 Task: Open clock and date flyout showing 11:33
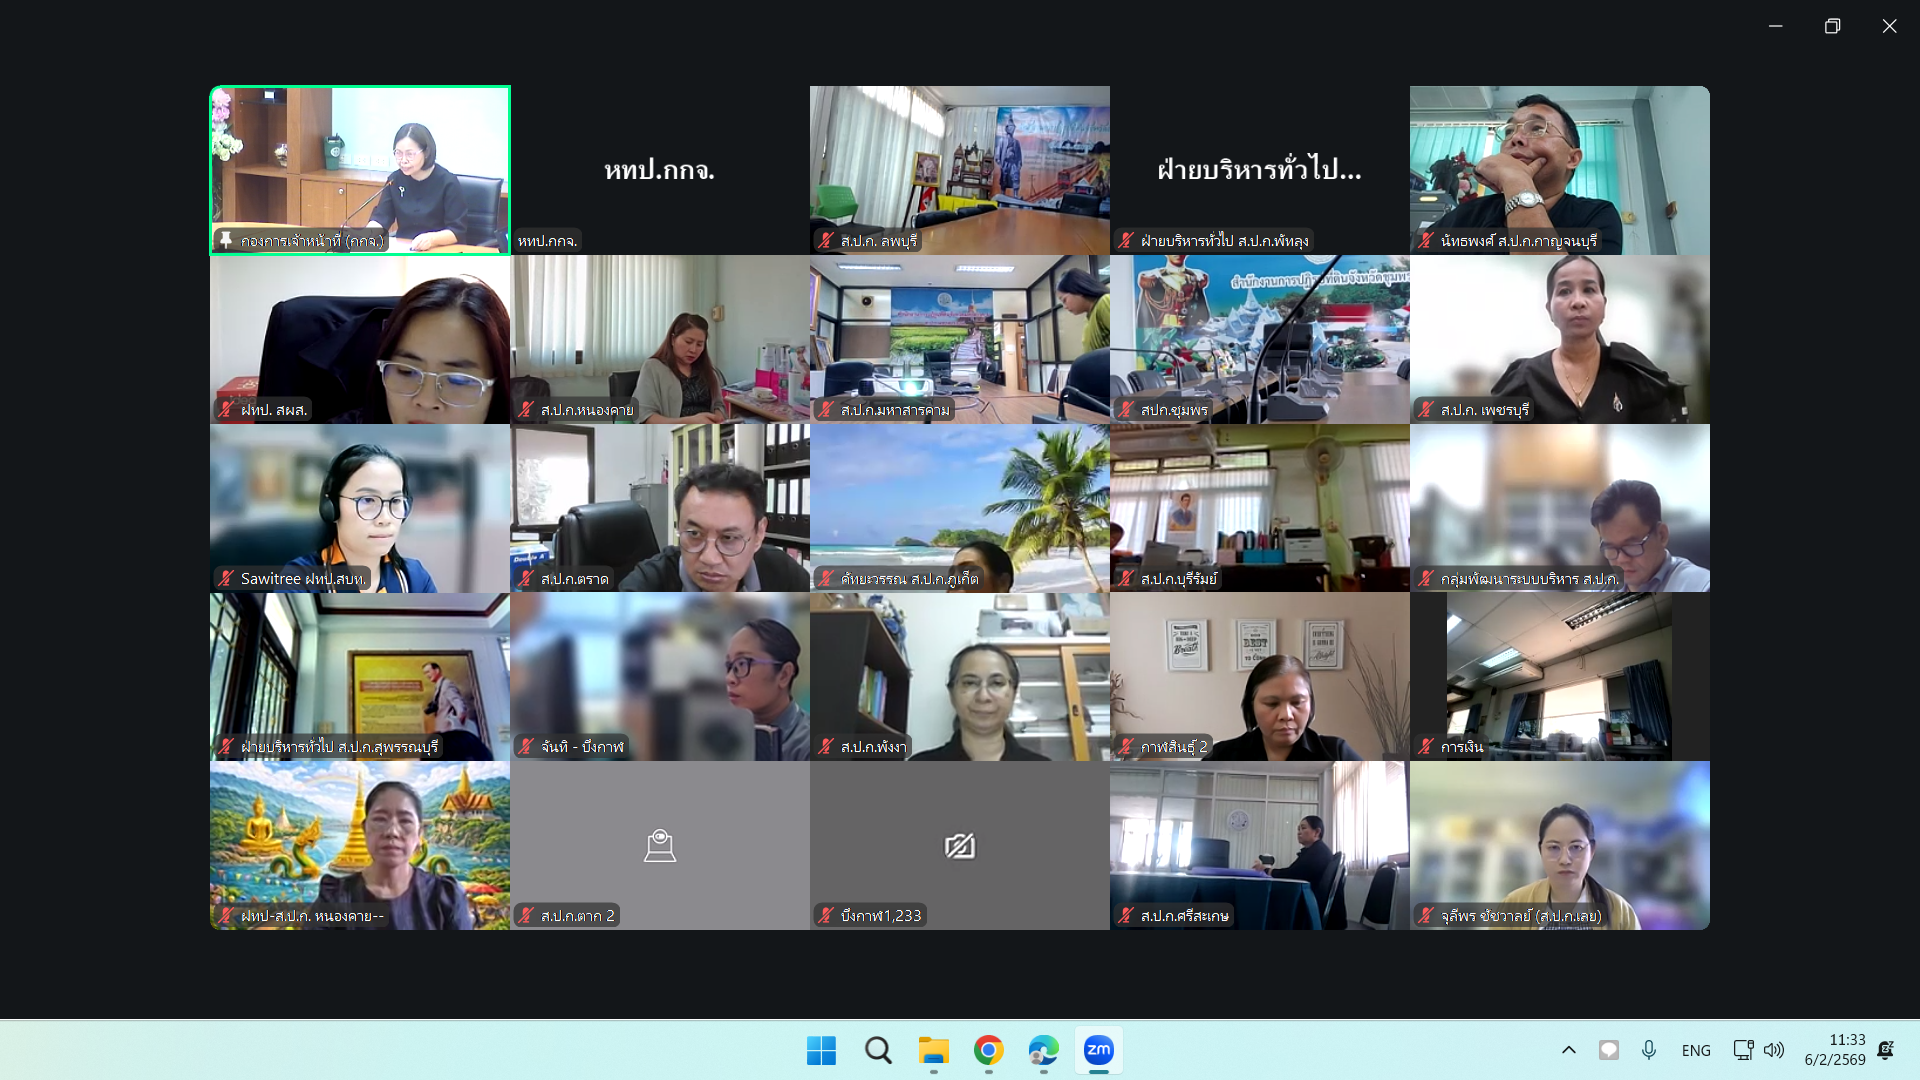point(1834,1050)
